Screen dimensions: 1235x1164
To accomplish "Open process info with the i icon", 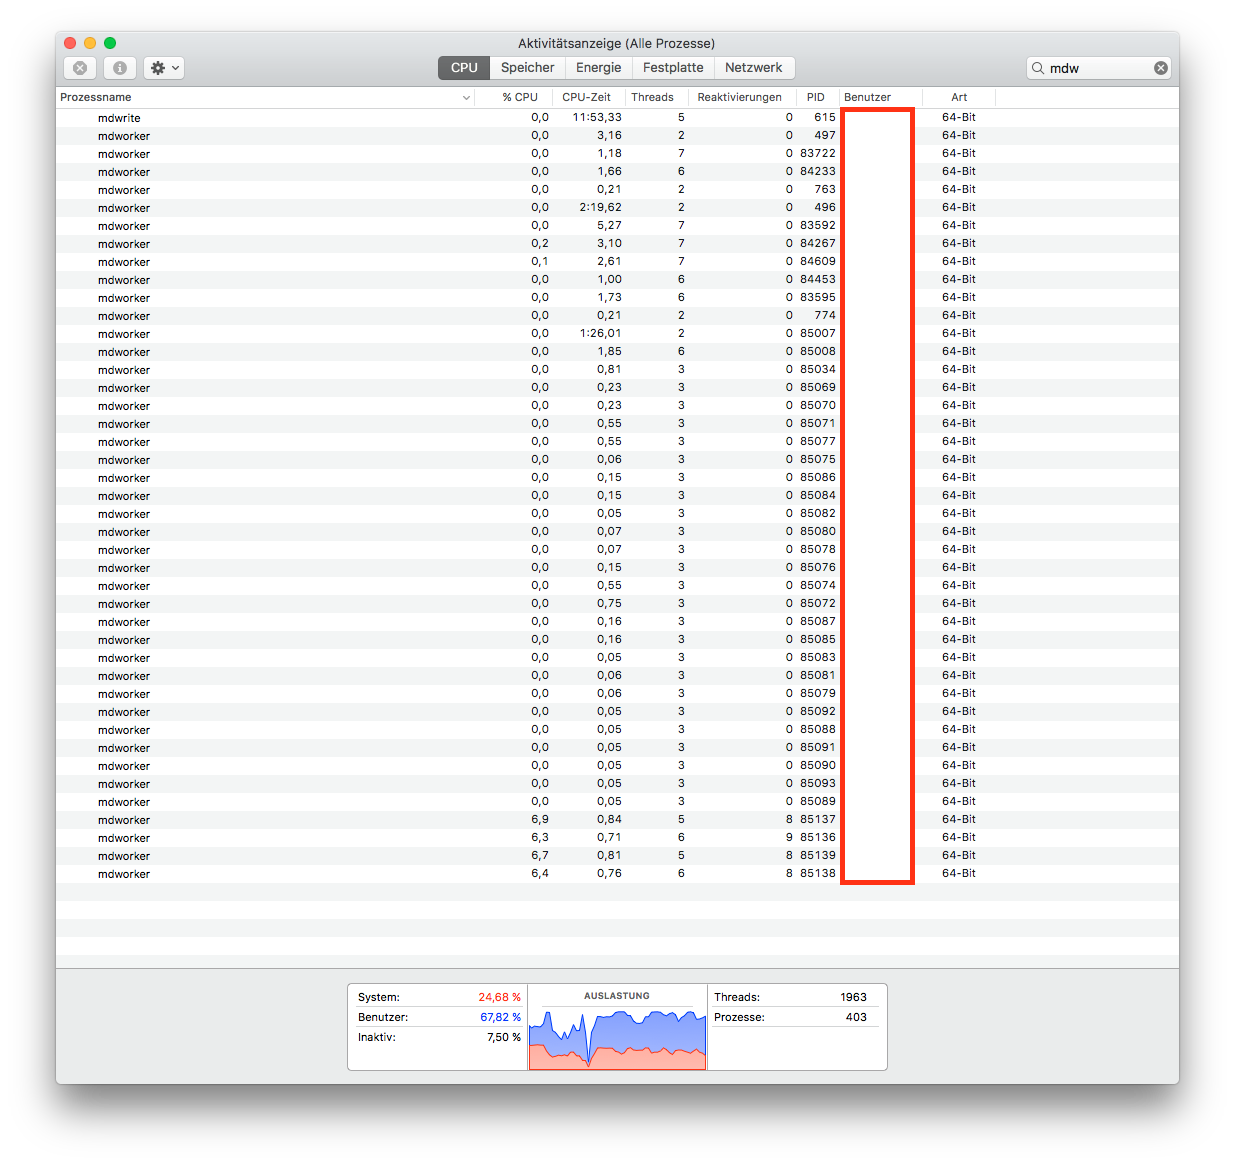I will 120,68.
